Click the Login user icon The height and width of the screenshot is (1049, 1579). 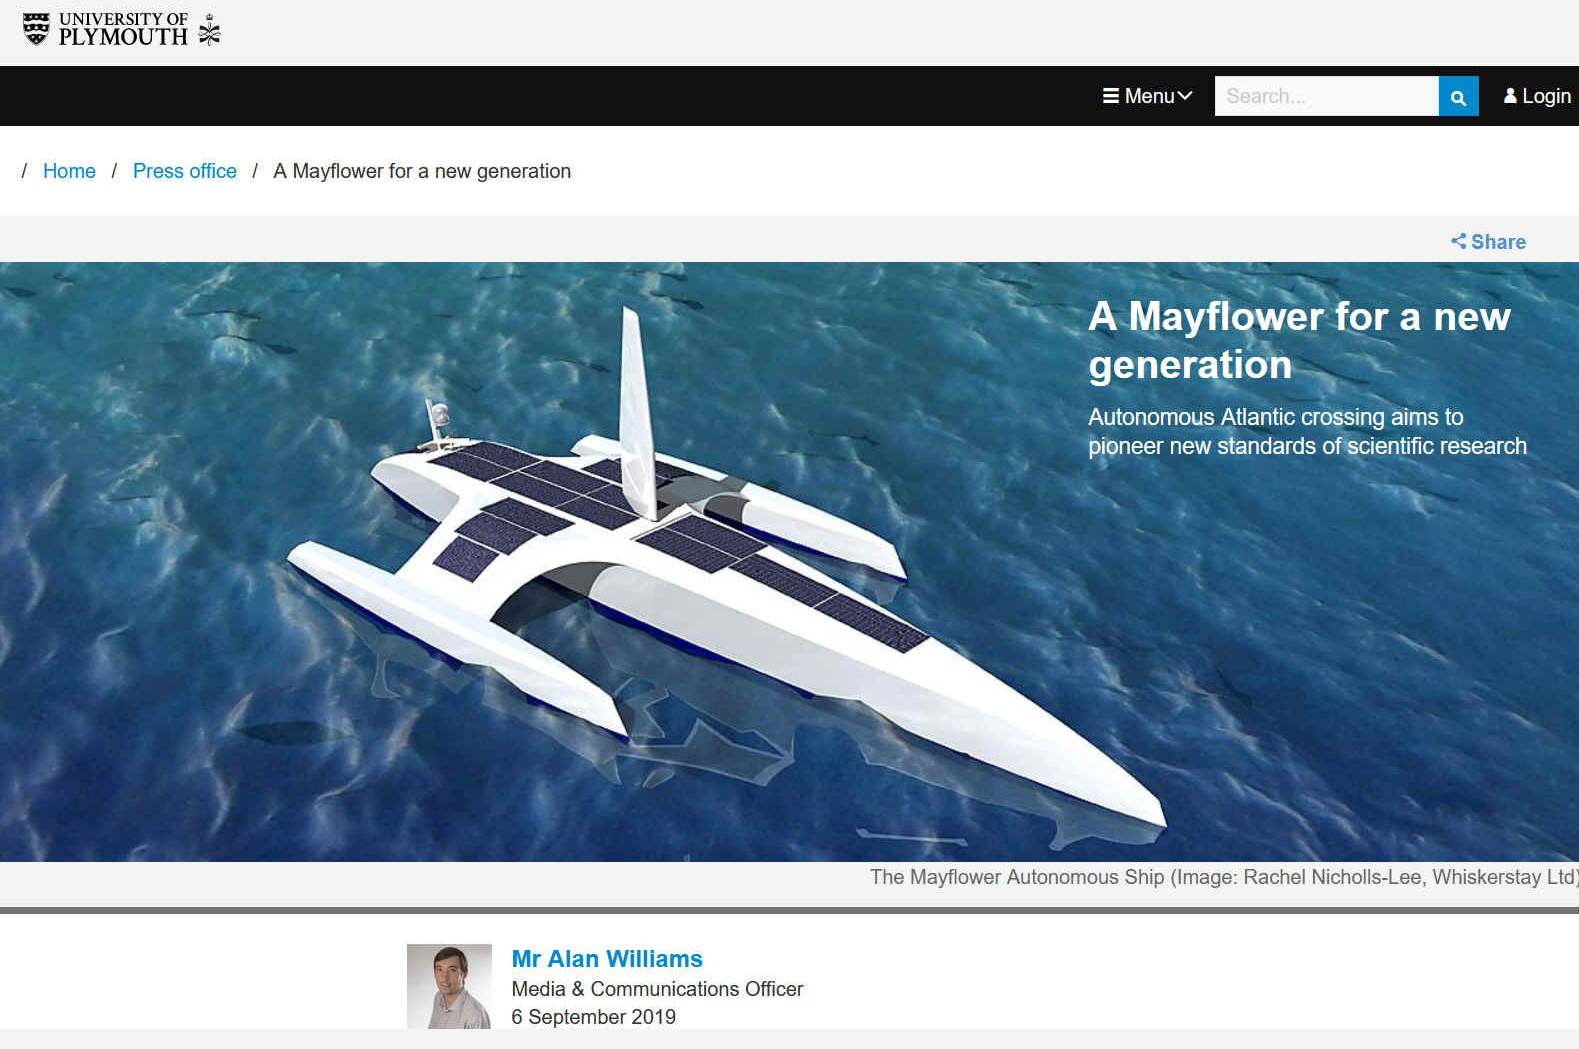(1510, 96)
